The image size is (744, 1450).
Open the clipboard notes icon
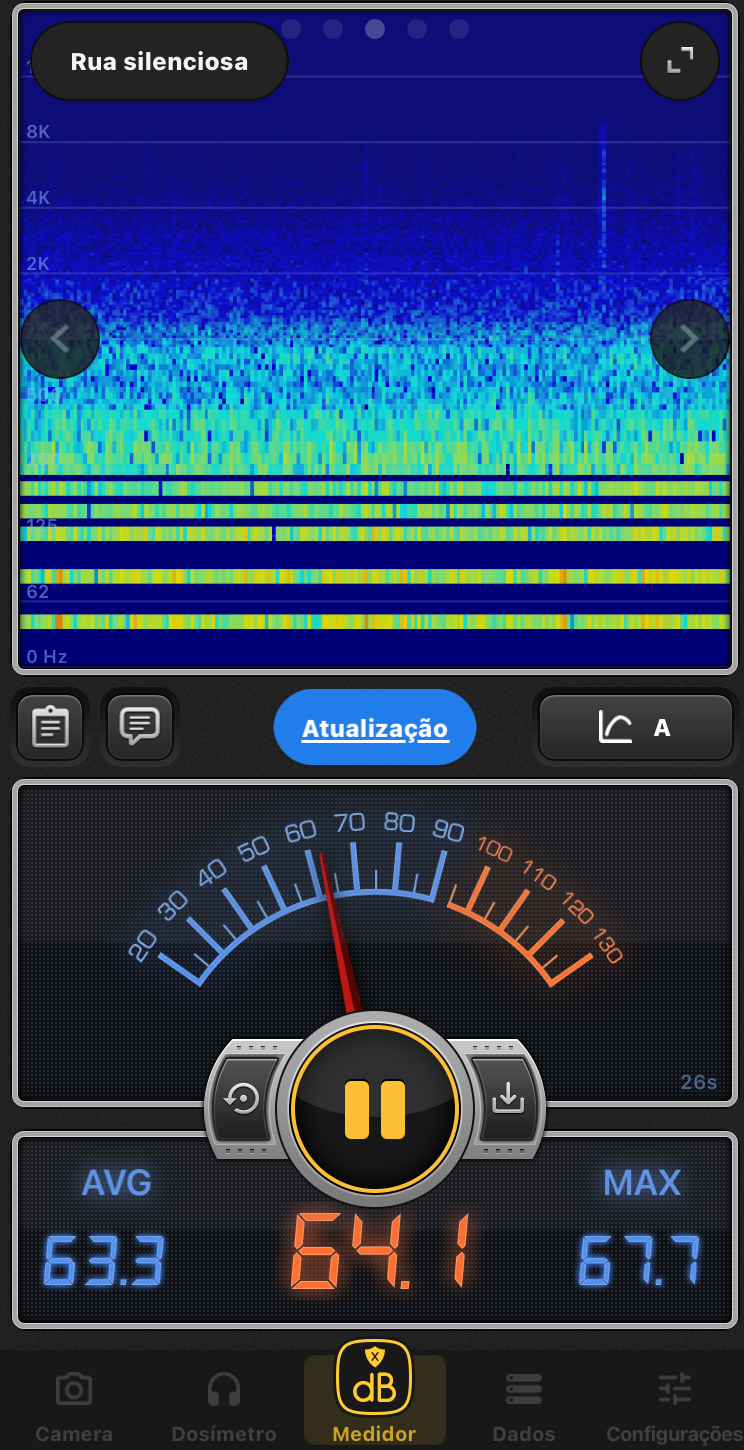click(x=50, y=726)
